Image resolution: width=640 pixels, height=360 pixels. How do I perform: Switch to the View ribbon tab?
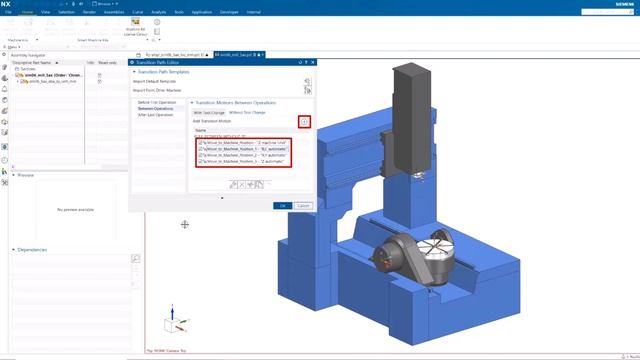(45, 12)
